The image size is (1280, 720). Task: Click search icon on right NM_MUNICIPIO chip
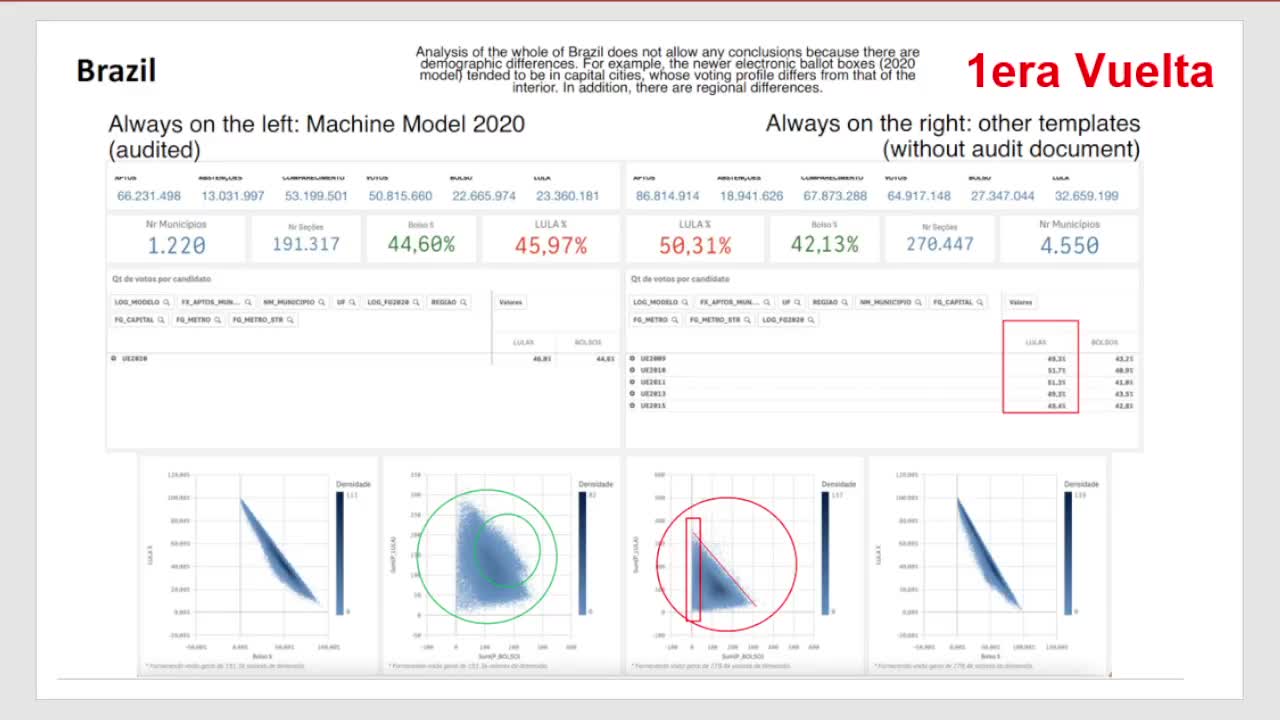(918, 302)
